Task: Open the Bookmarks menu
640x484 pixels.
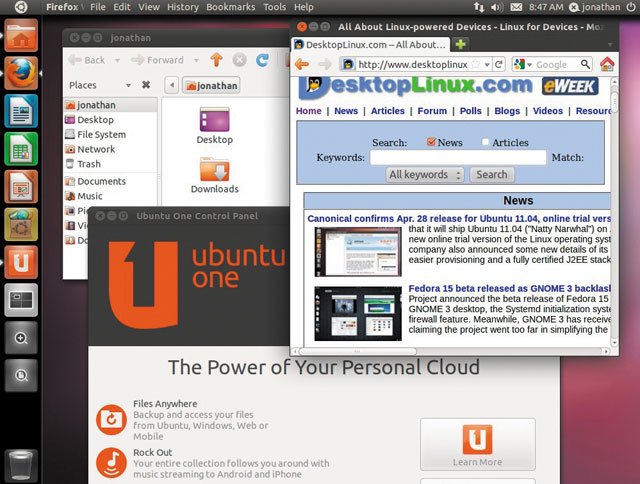Action: 231,7
